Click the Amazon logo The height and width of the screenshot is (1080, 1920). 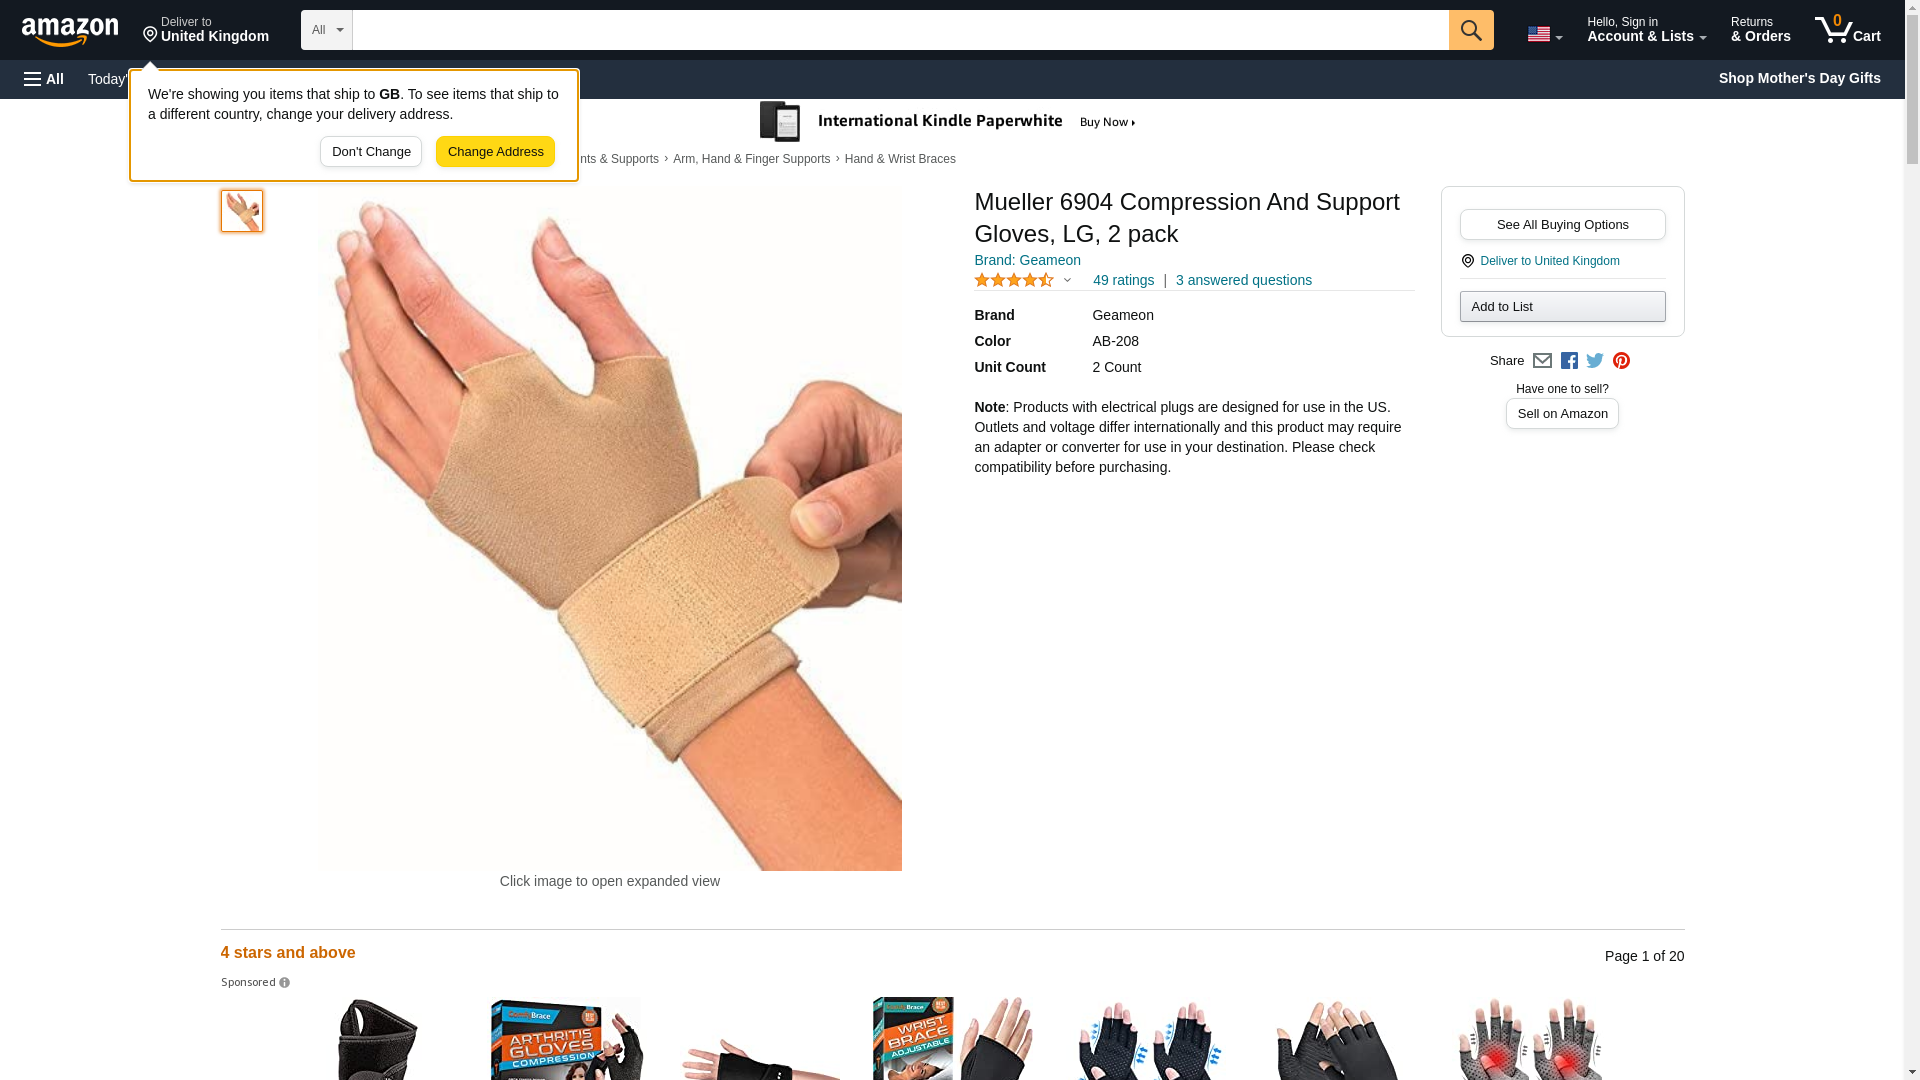tap(70, 31)
